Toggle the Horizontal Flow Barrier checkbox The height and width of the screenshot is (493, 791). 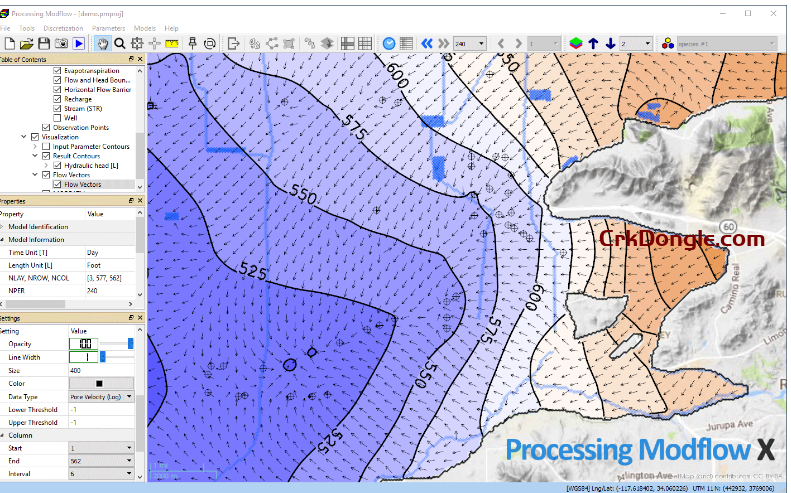58,89
